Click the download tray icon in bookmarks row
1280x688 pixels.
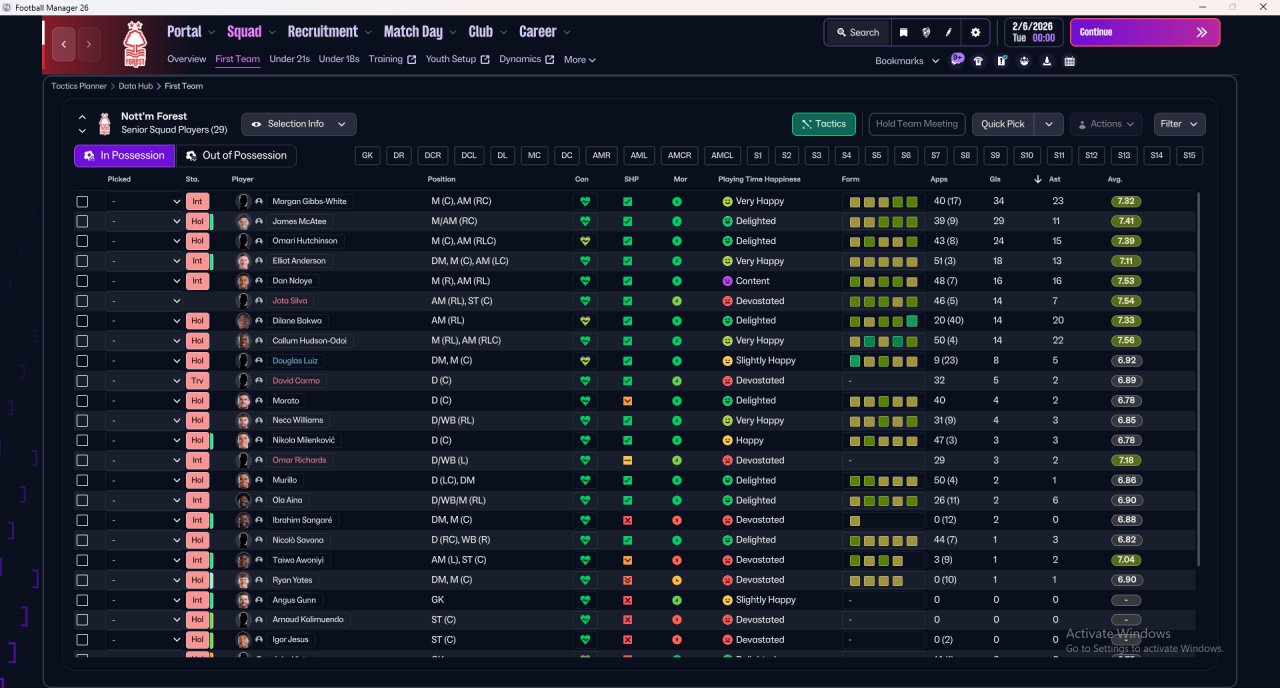(x=1047, y=61)
